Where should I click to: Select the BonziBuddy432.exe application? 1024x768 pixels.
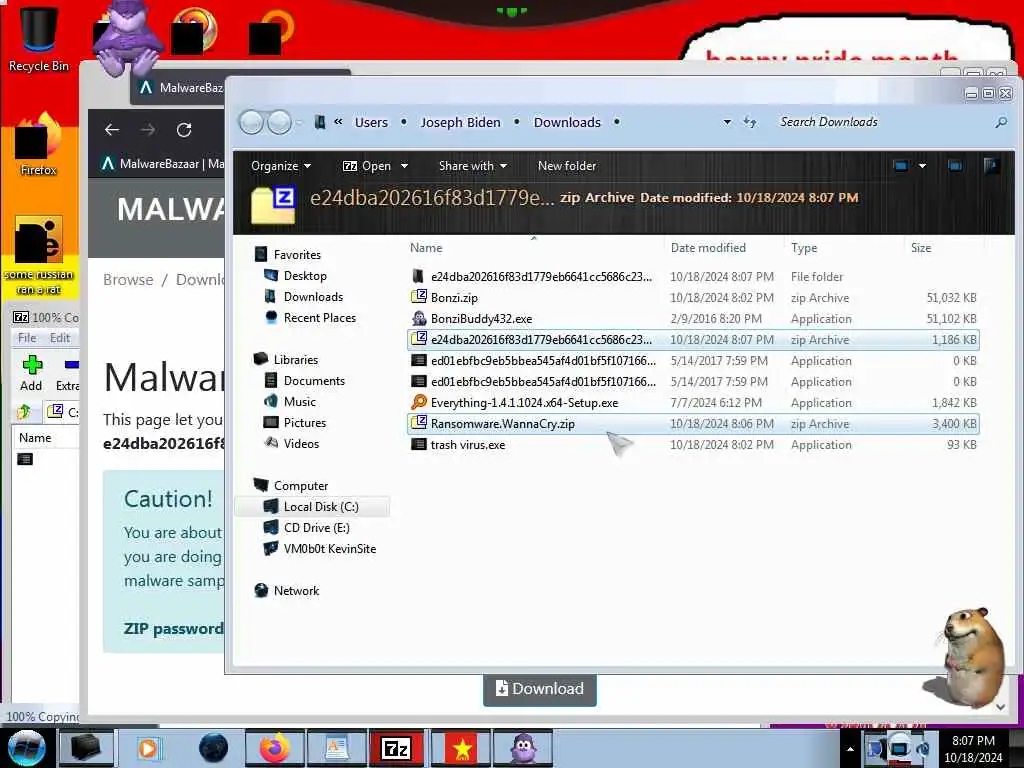[693, 319]
